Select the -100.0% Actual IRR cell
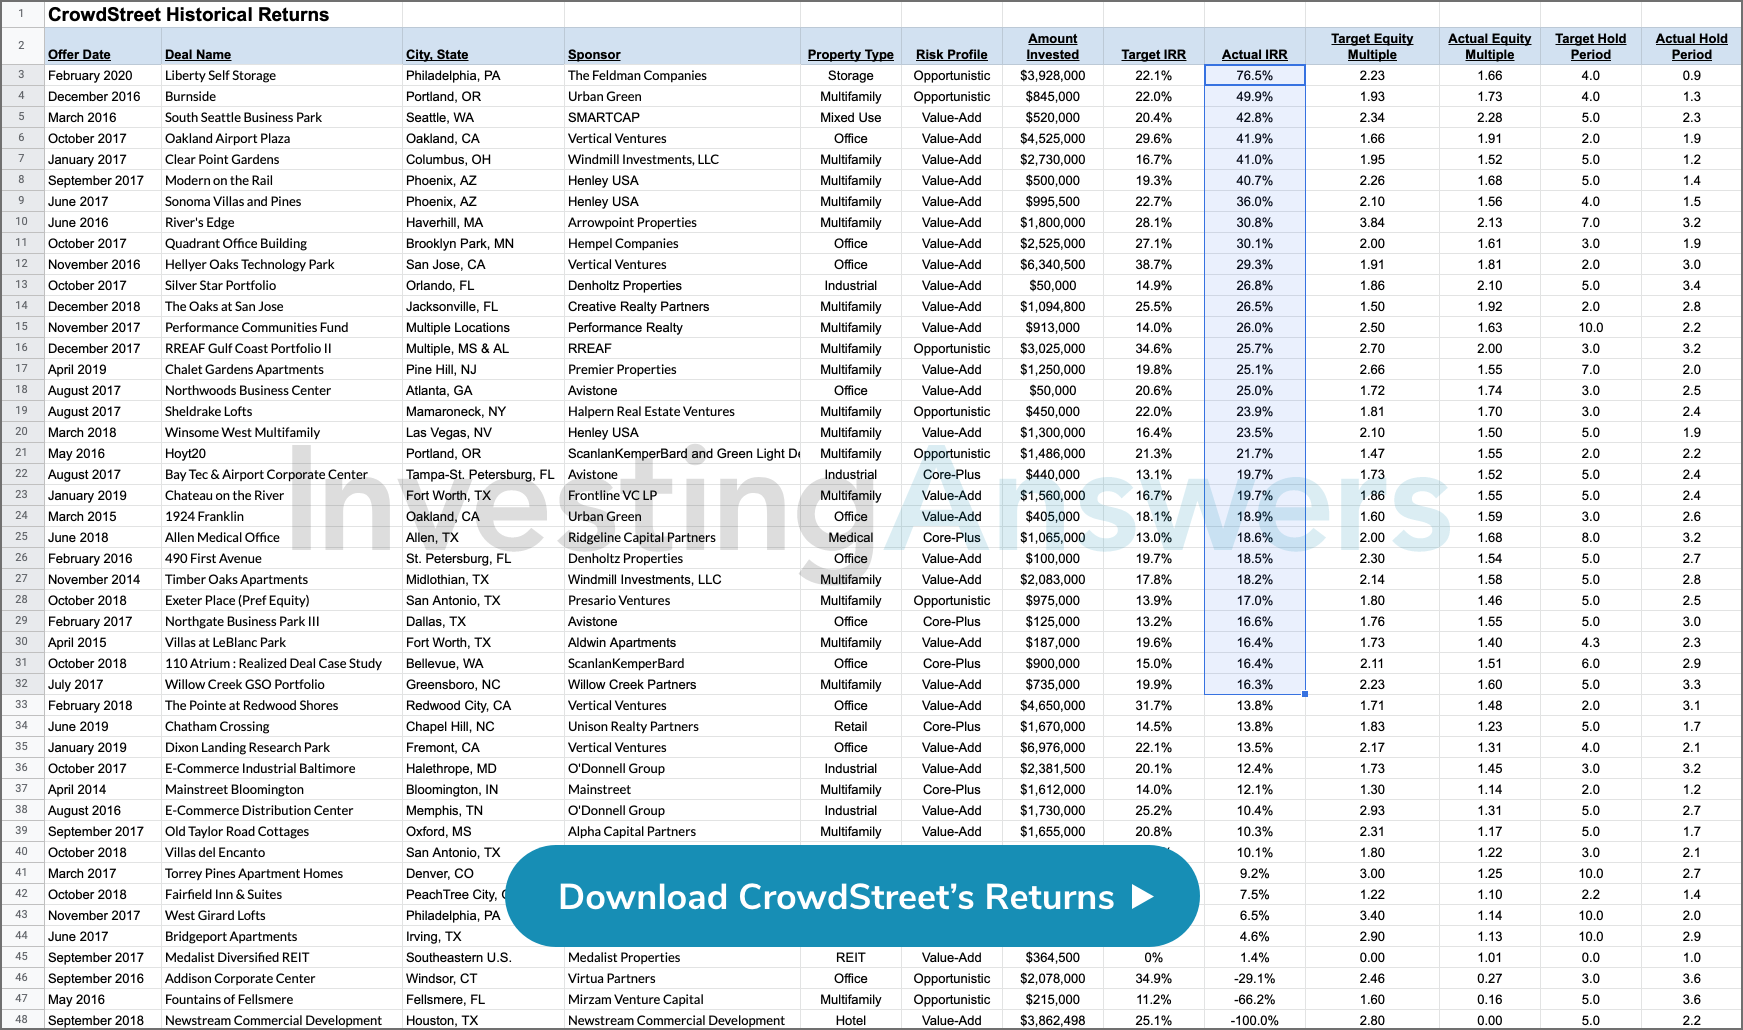 [x=1255, y=1020]
